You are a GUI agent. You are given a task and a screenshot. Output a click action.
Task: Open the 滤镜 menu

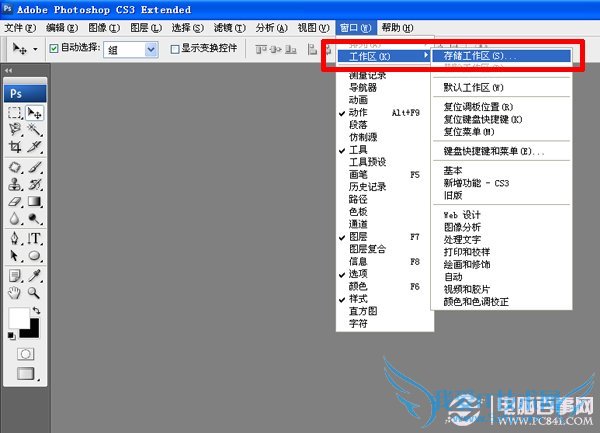pyautogui.click(x=230, y=28)
